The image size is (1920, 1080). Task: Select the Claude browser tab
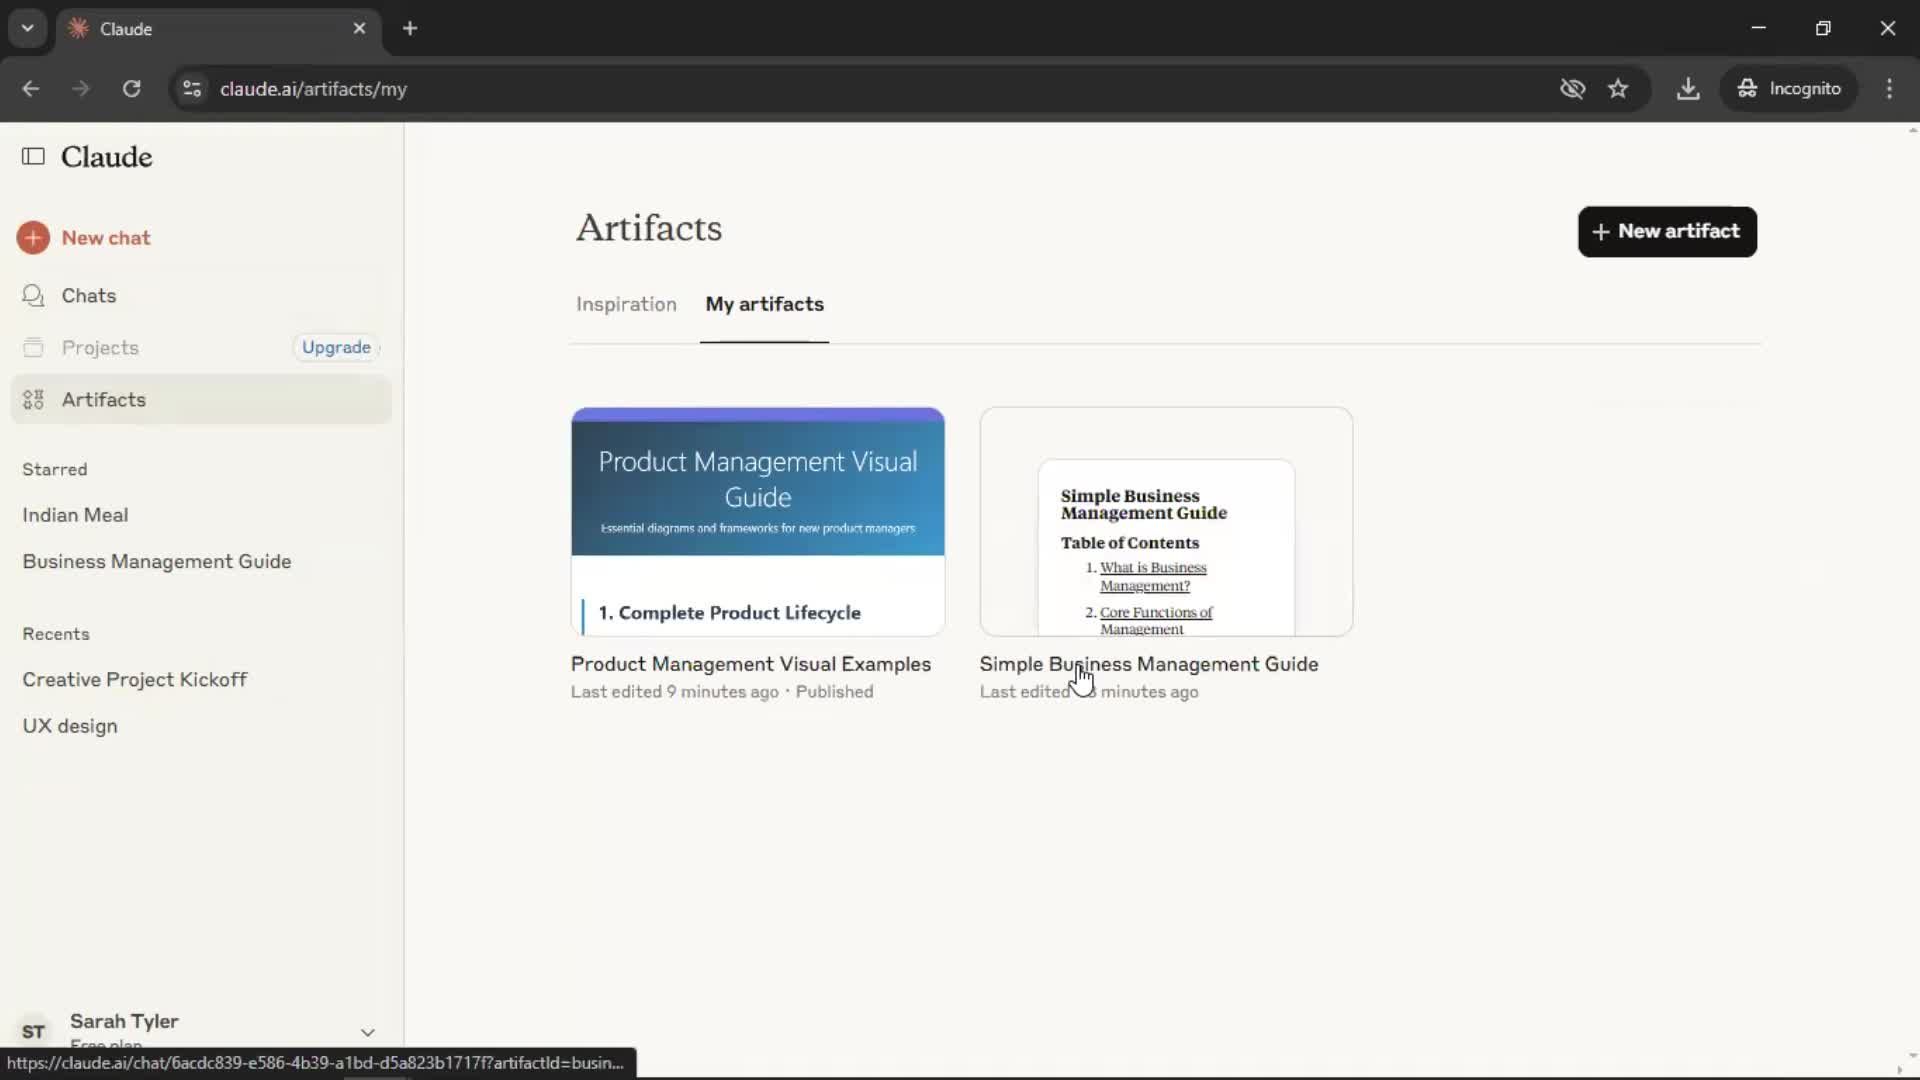(x=218, y=29)
